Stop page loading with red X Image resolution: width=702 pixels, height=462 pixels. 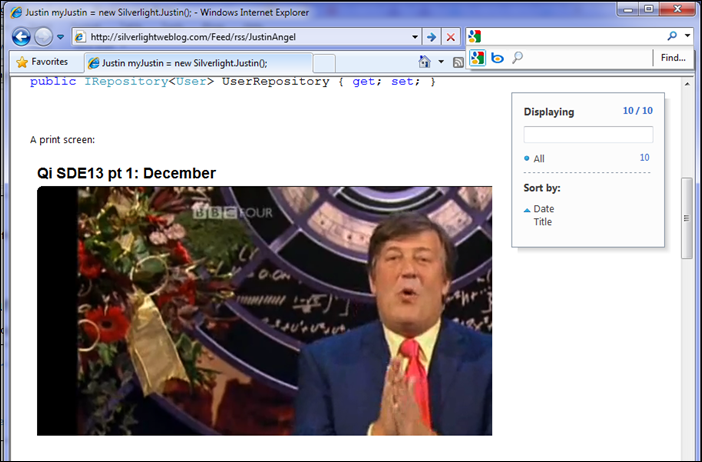click(451, 37)
